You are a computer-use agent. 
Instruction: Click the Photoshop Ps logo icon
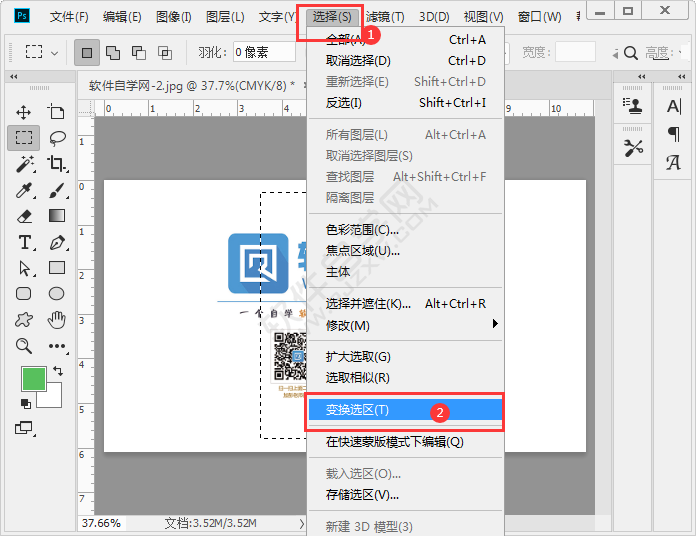[22, 16]
